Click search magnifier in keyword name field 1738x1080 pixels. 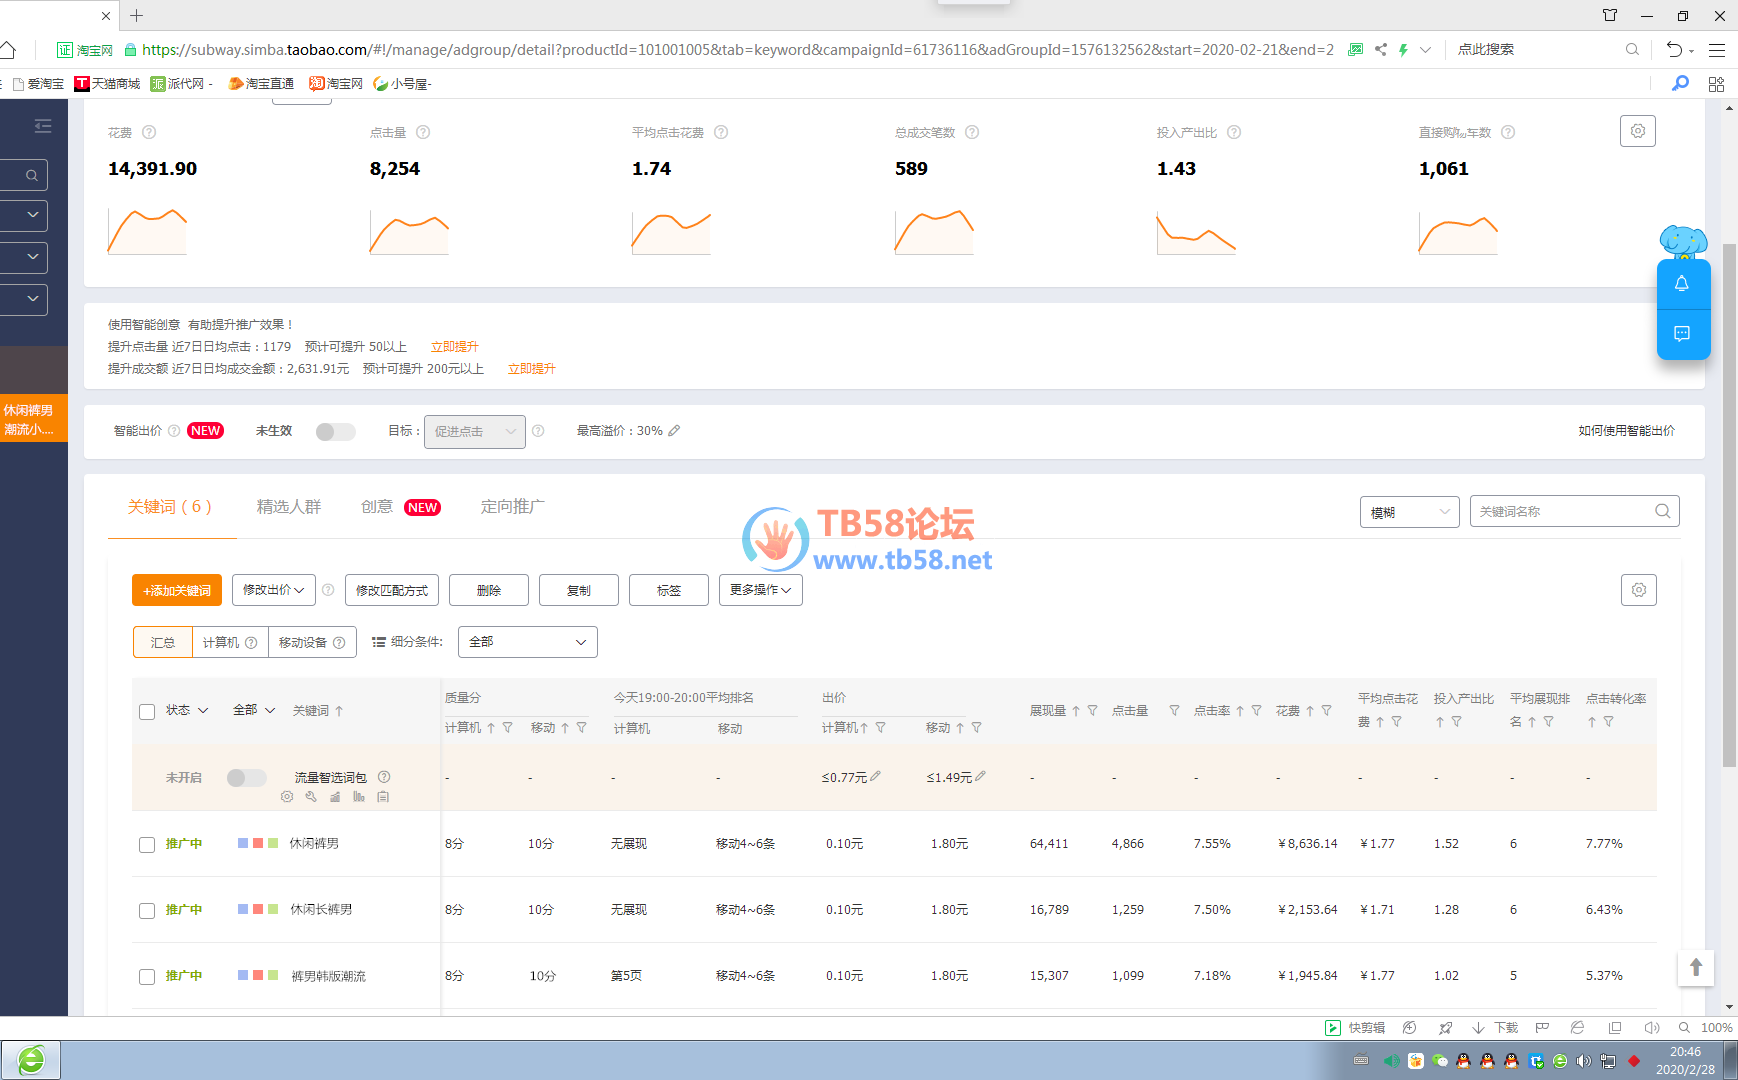tap(1662, 511)
